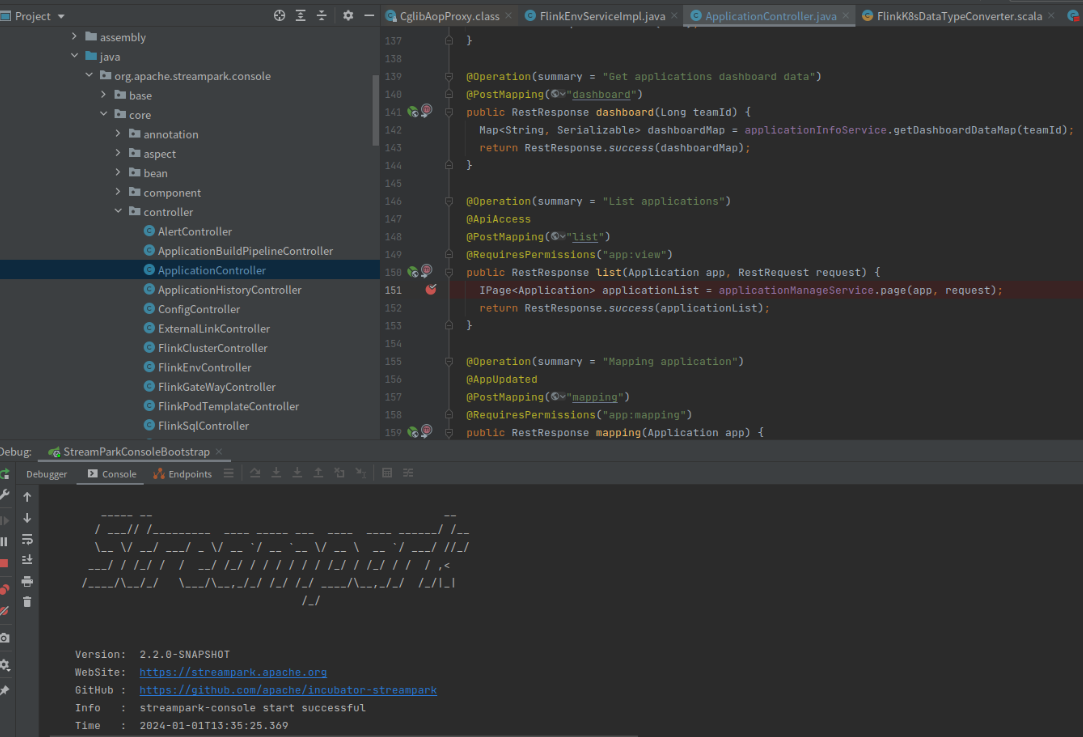Viewport: 1083px width, 737px height.
Task: Open Project panel settings gear icon
Action: [x=348, y=16]
